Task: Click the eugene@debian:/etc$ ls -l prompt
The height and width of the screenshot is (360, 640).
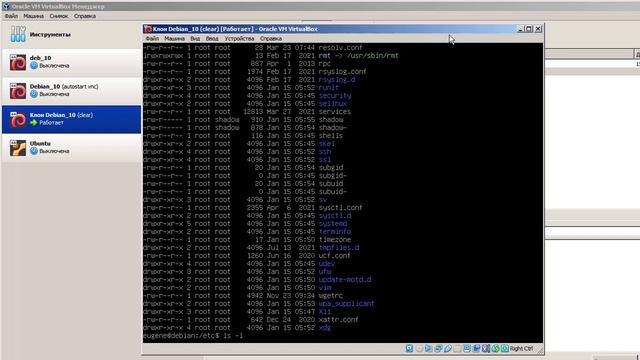Action: pyautogui.click(x=193, y=336)
